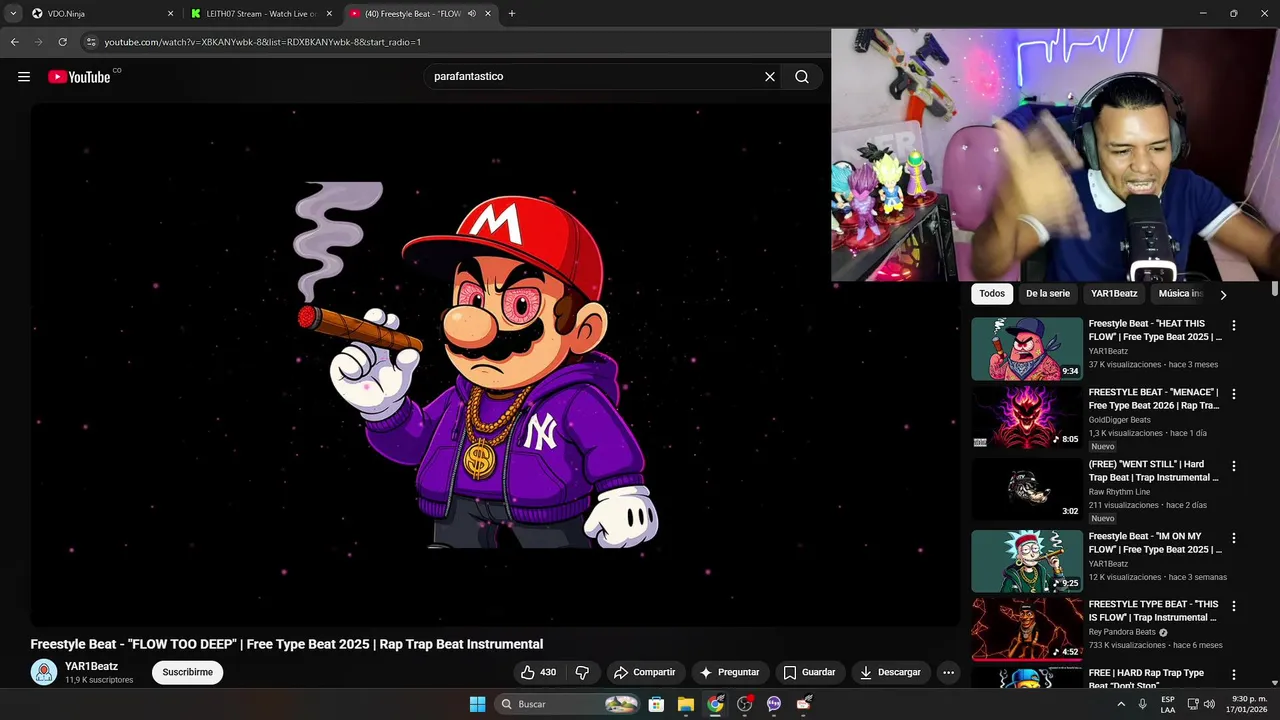Show more chips with right arrow

click(x=1222, y=295)
